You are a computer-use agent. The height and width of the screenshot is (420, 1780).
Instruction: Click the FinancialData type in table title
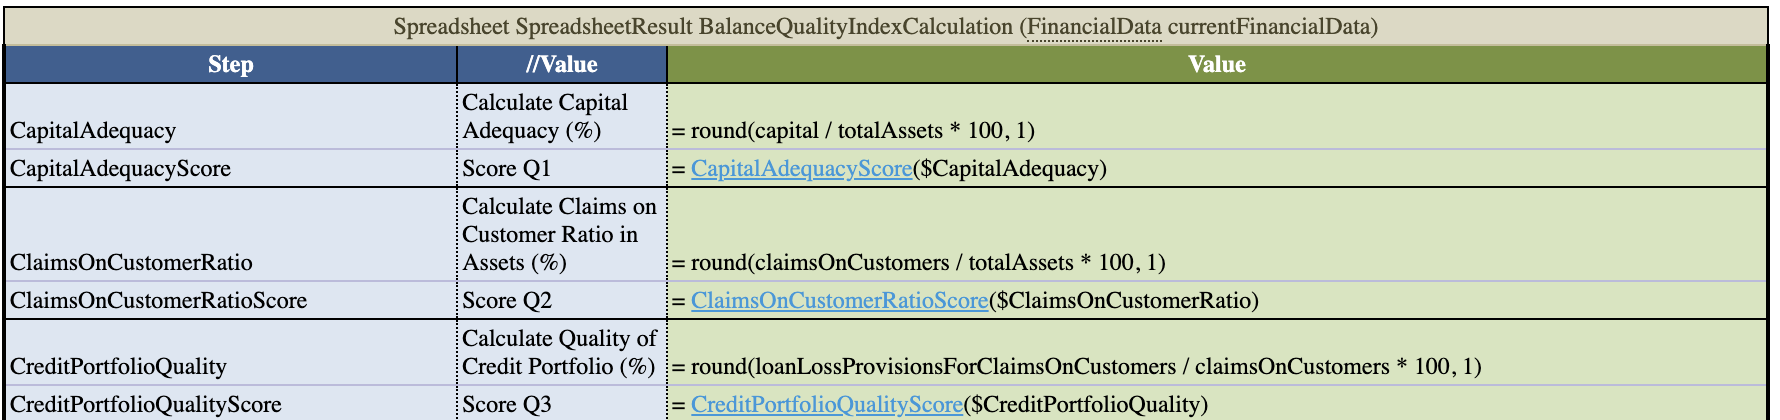(x=1094, y=27)
